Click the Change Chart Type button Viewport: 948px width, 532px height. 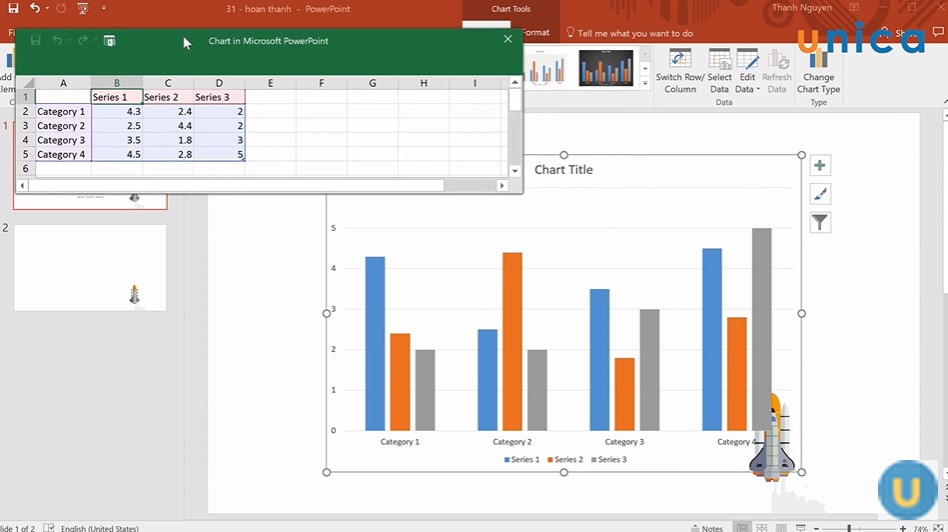click(x=818, y=70)
